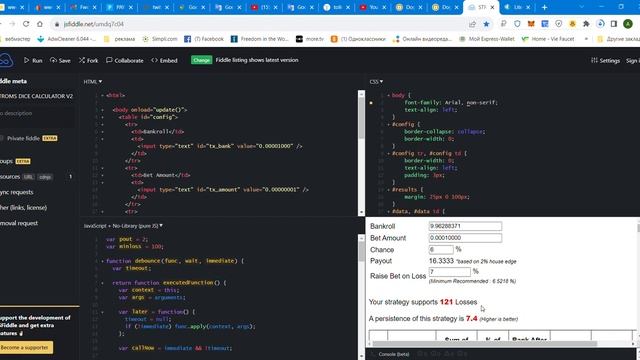
Task: Open the JavaScript + No-Library dropdown
Action: click(x=123, y=226)
